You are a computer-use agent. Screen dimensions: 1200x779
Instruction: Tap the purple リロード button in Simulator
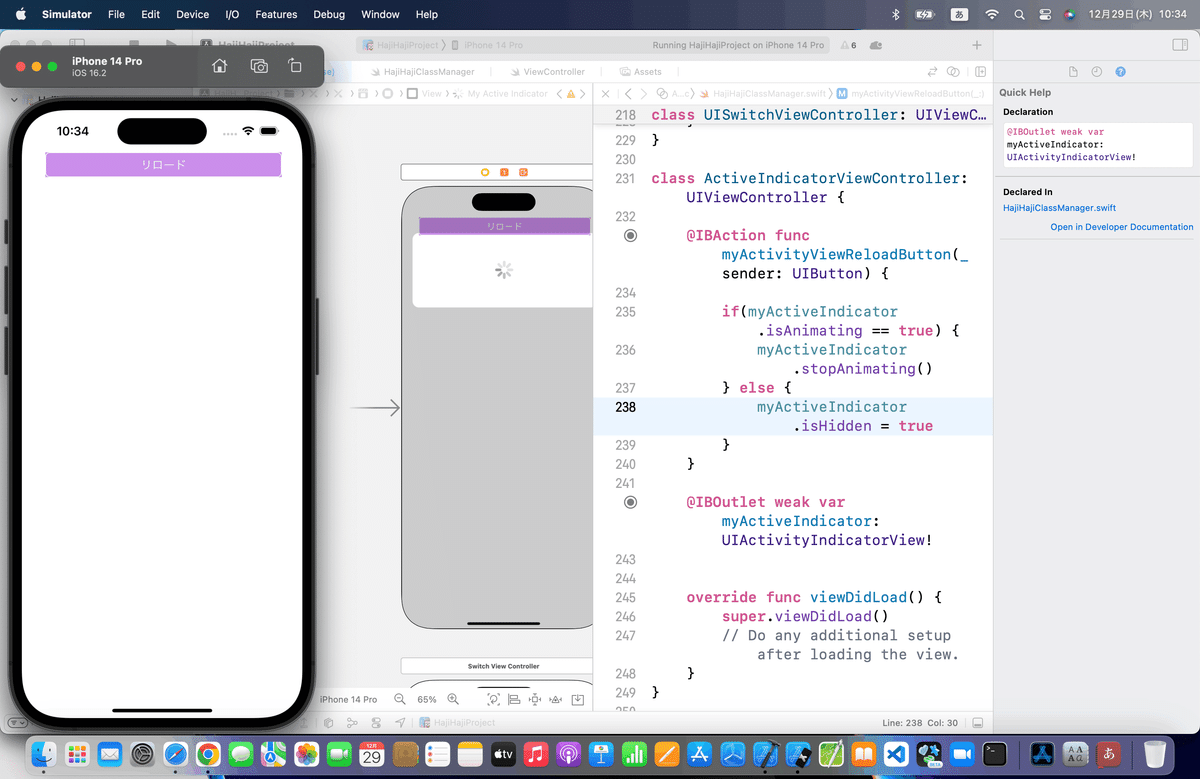[163, 165]
